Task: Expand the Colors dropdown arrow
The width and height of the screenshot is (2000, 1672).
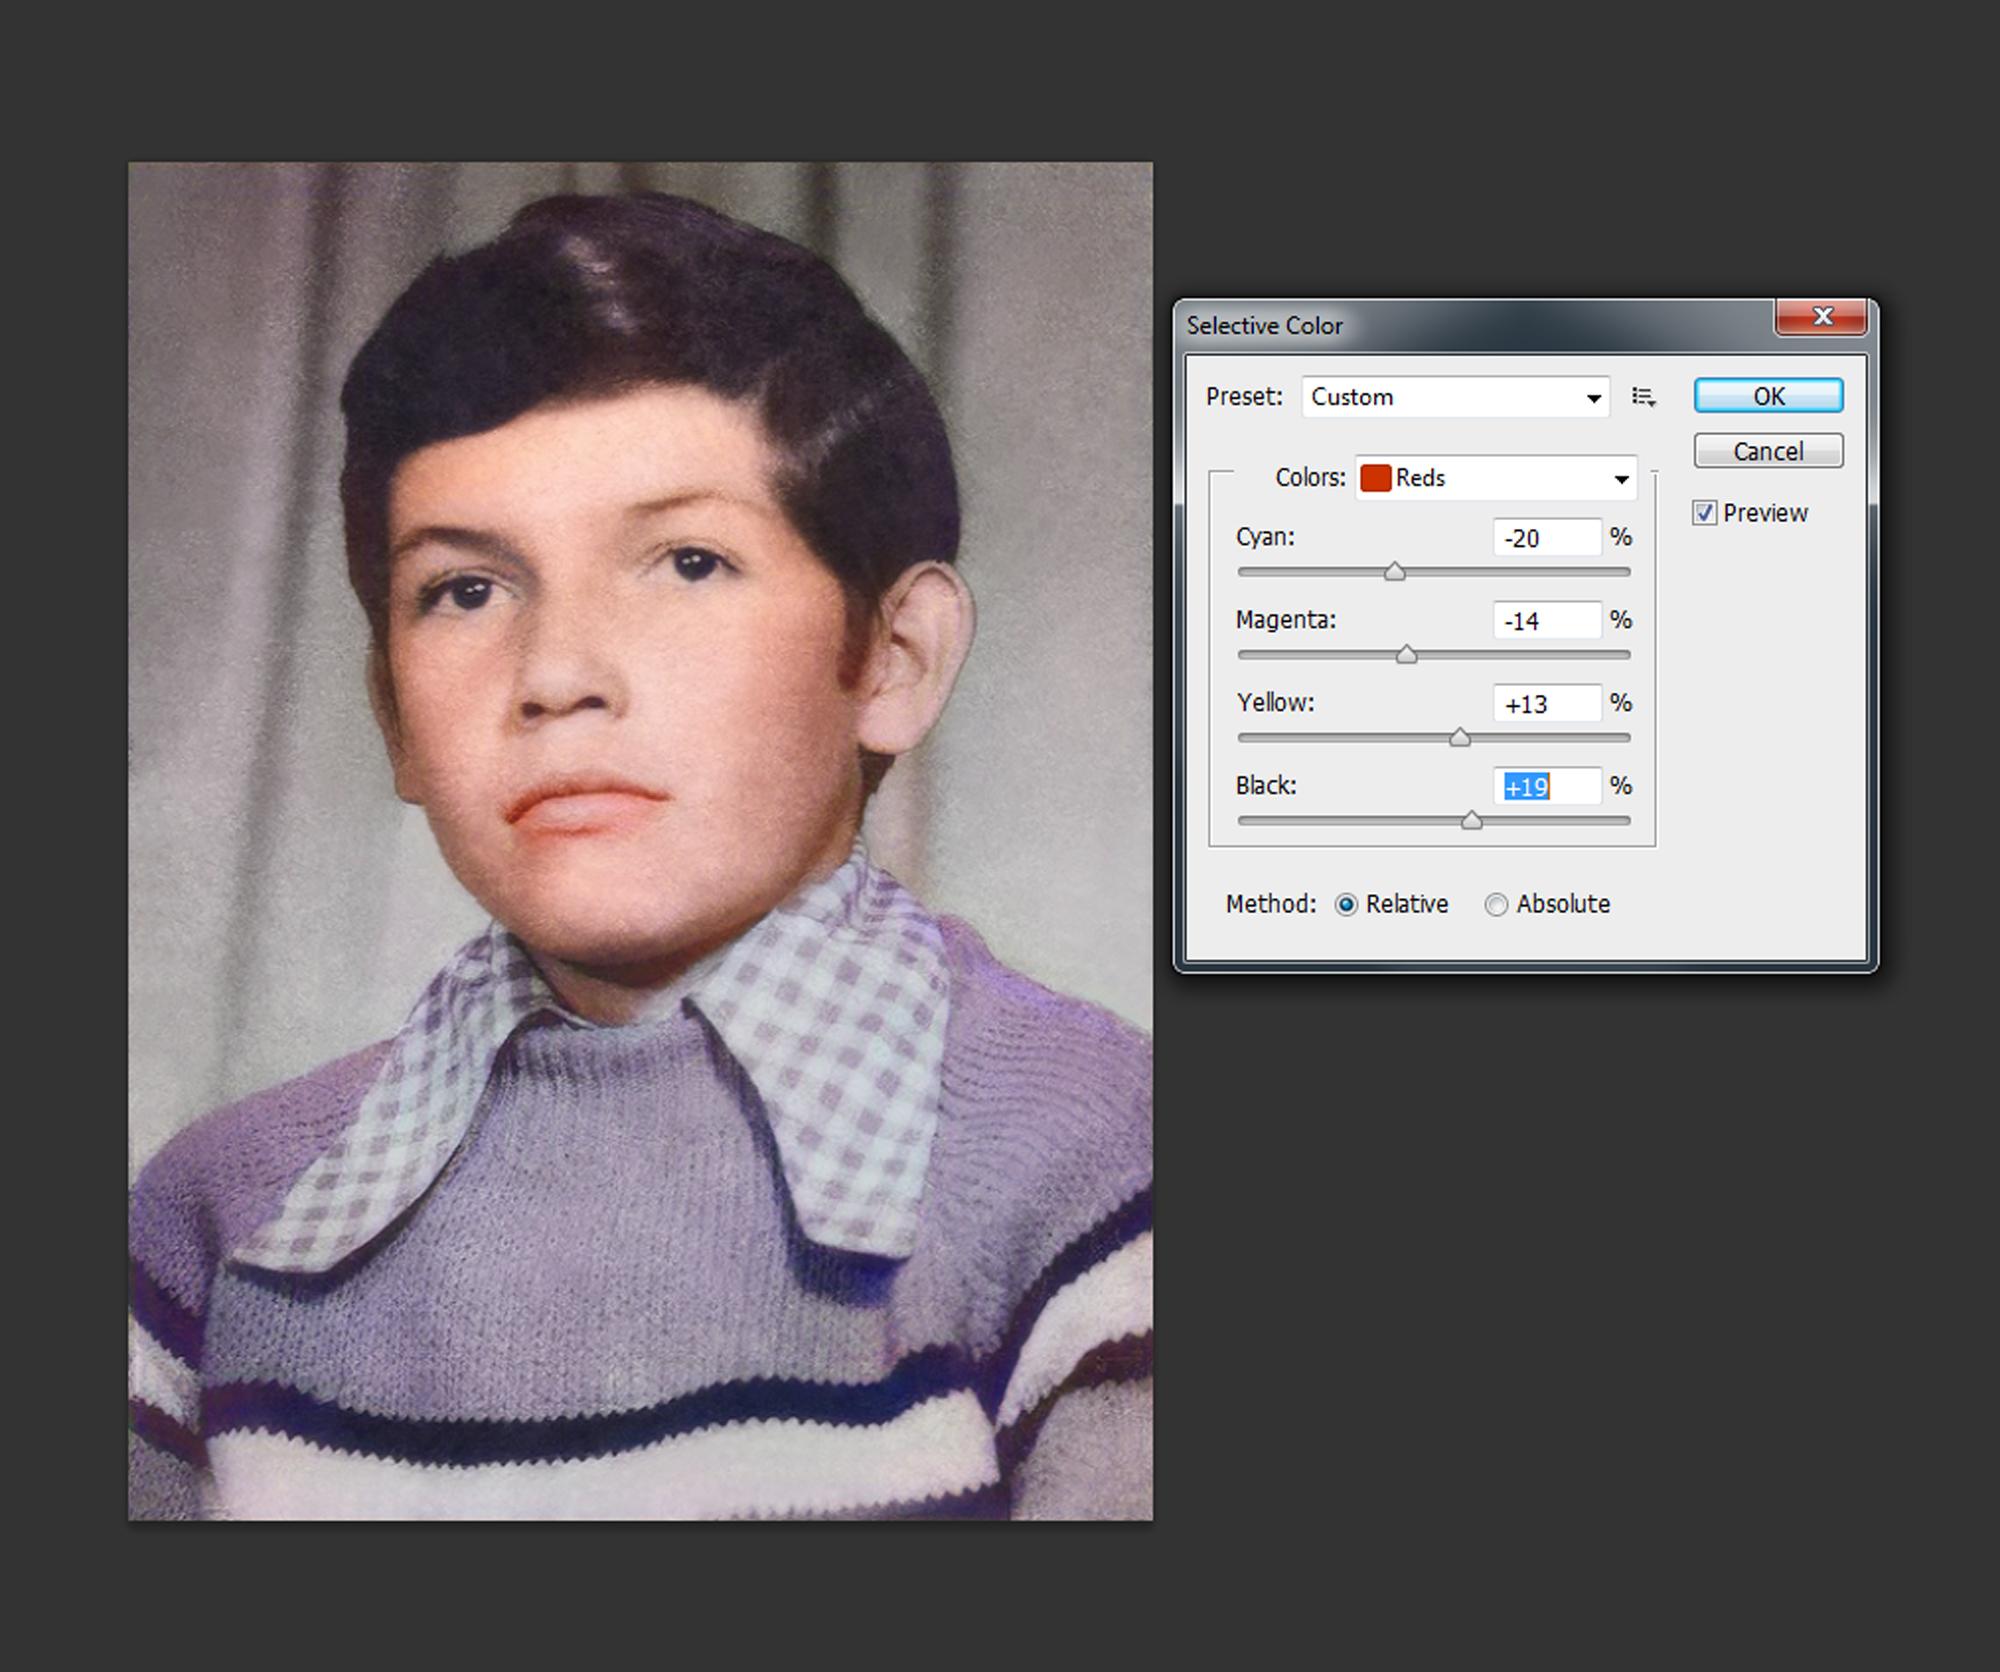Action: click(1621, 479)
